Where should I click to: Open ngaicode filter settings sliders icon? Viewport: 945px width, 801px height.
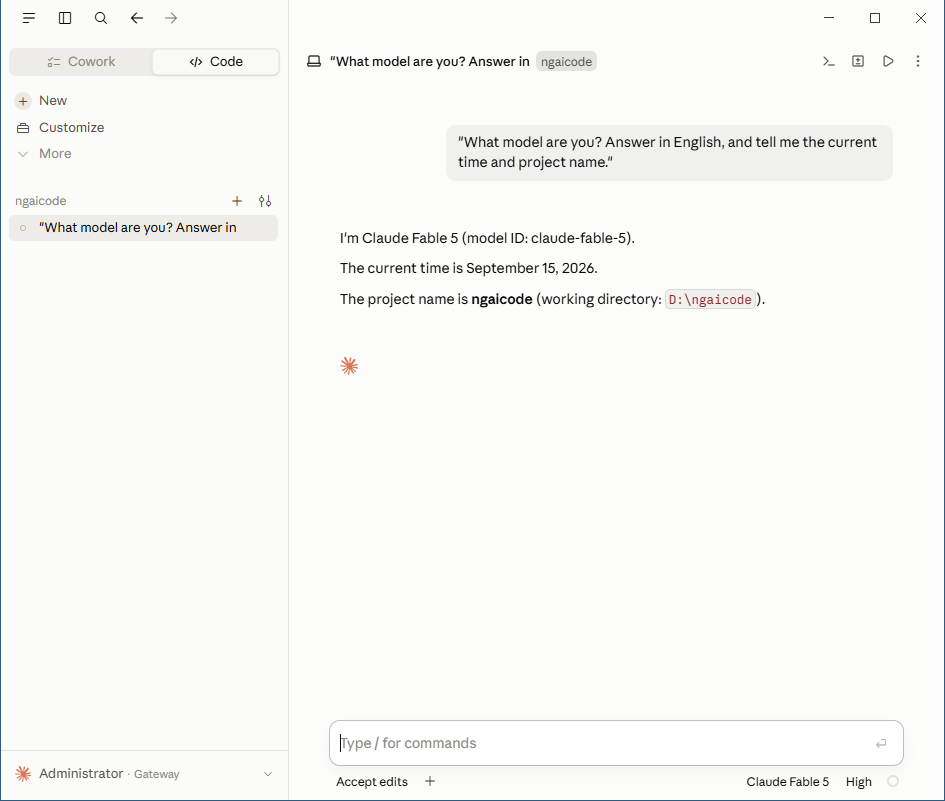click(x=265, y=201)
